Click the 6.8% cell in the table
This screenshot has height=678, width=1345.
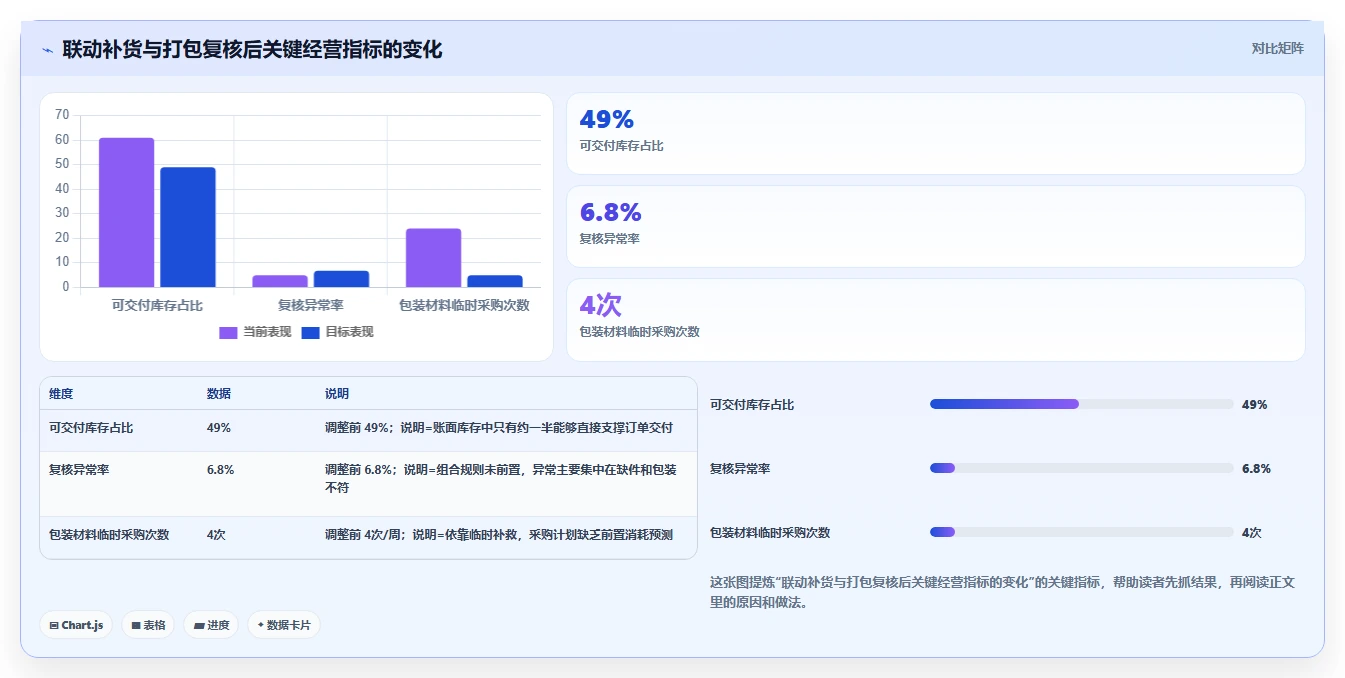coord(221,470)
